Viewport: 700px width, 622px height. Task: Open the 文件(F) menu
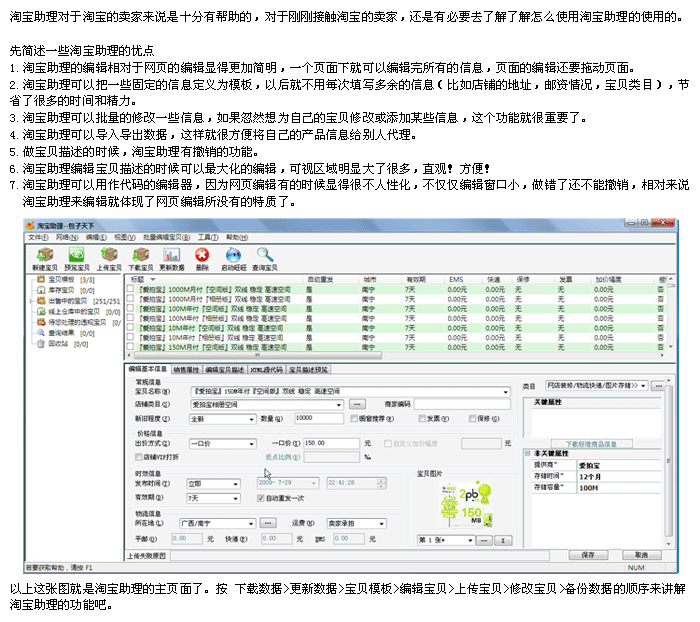[38, 238]
